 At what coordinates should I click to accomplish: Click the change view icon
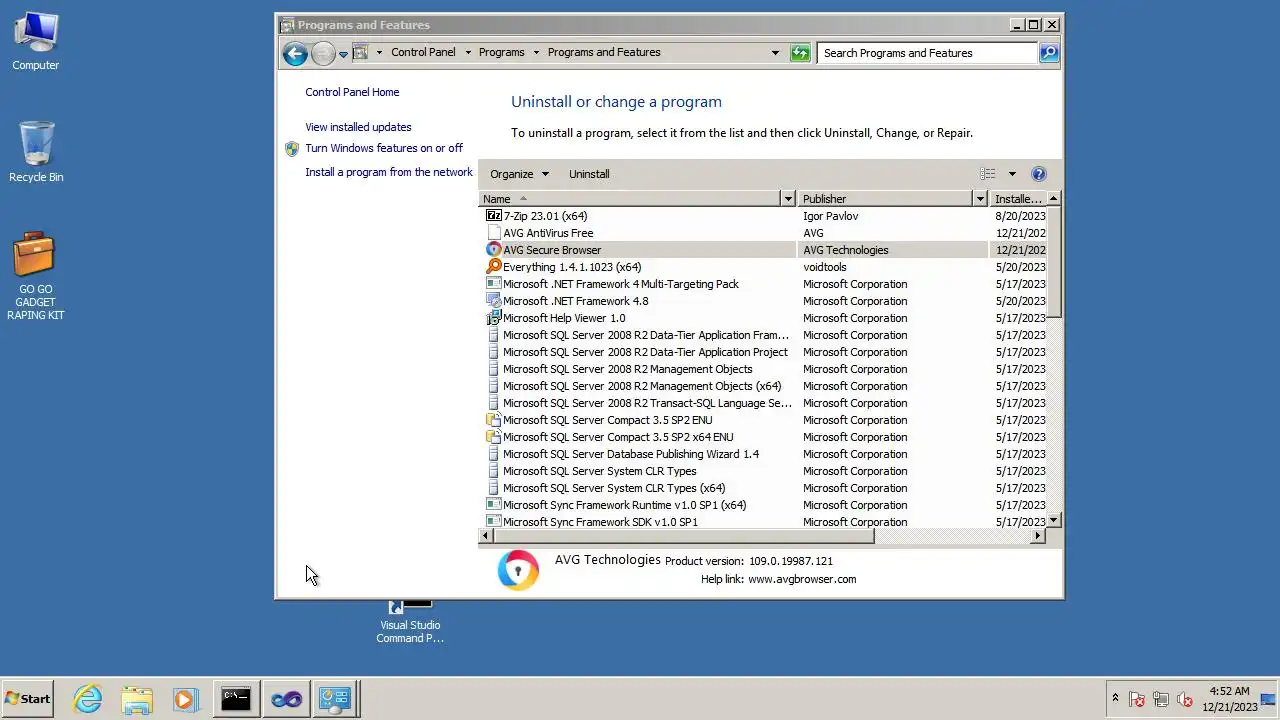[988, 174]
